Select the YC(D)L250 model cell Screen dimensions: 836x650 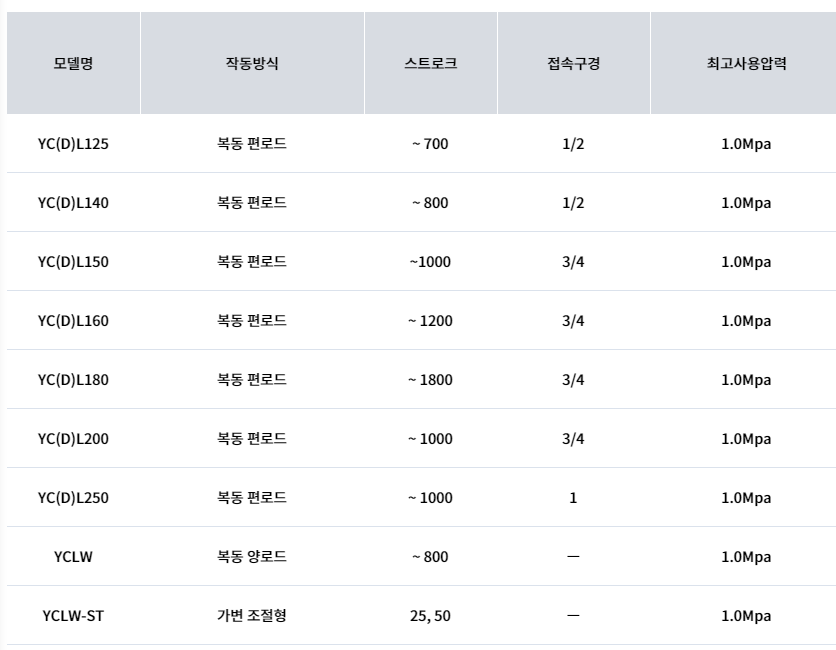pos(73,498)
